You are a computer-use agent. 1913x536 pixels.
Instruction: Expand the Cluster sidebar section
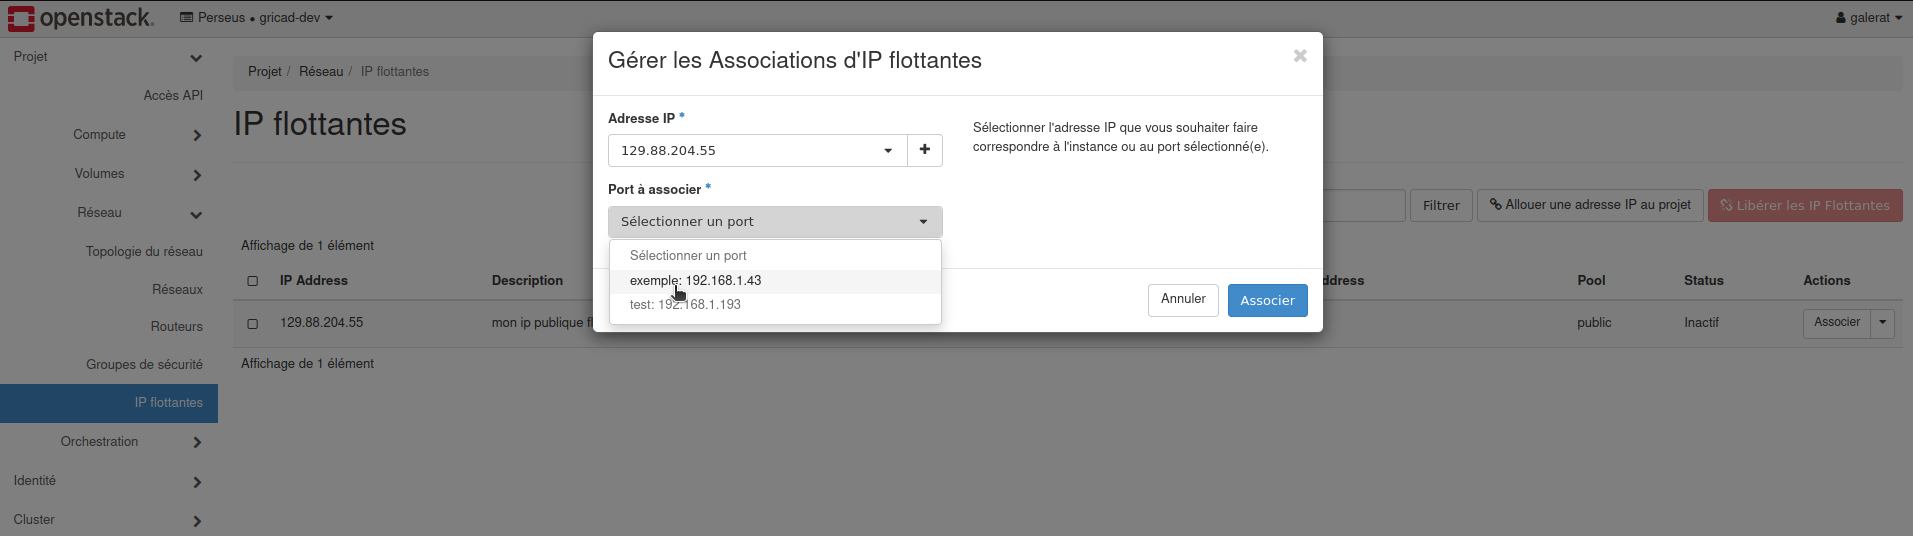tap(108, 520)
